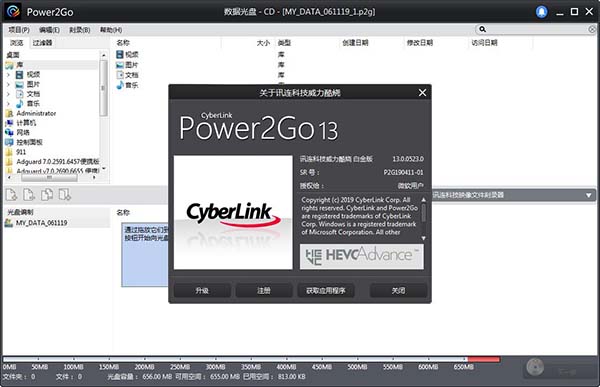Click the CyberLink logo image in dialog
Image resolution: width=600 pixels, height=387 pixels.
click(233, 212)
